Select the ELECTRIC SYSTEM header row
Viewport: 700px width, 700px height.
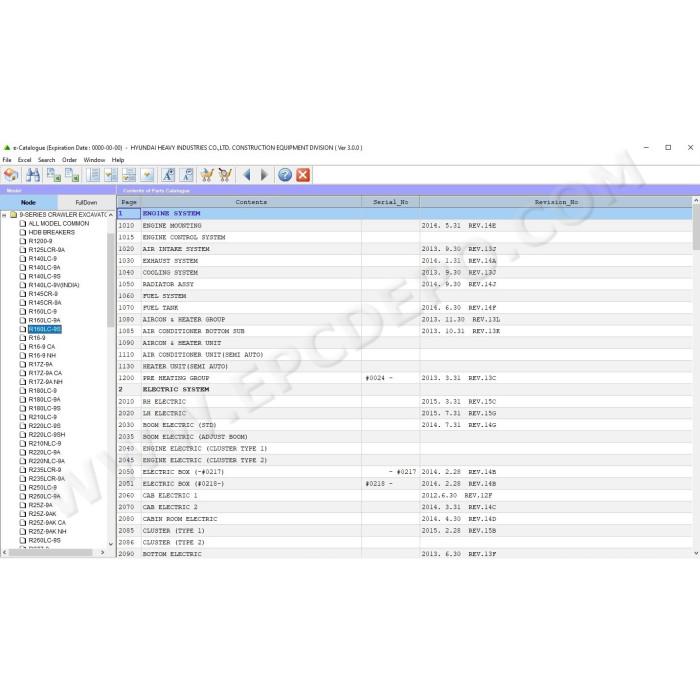pos(404,389)
